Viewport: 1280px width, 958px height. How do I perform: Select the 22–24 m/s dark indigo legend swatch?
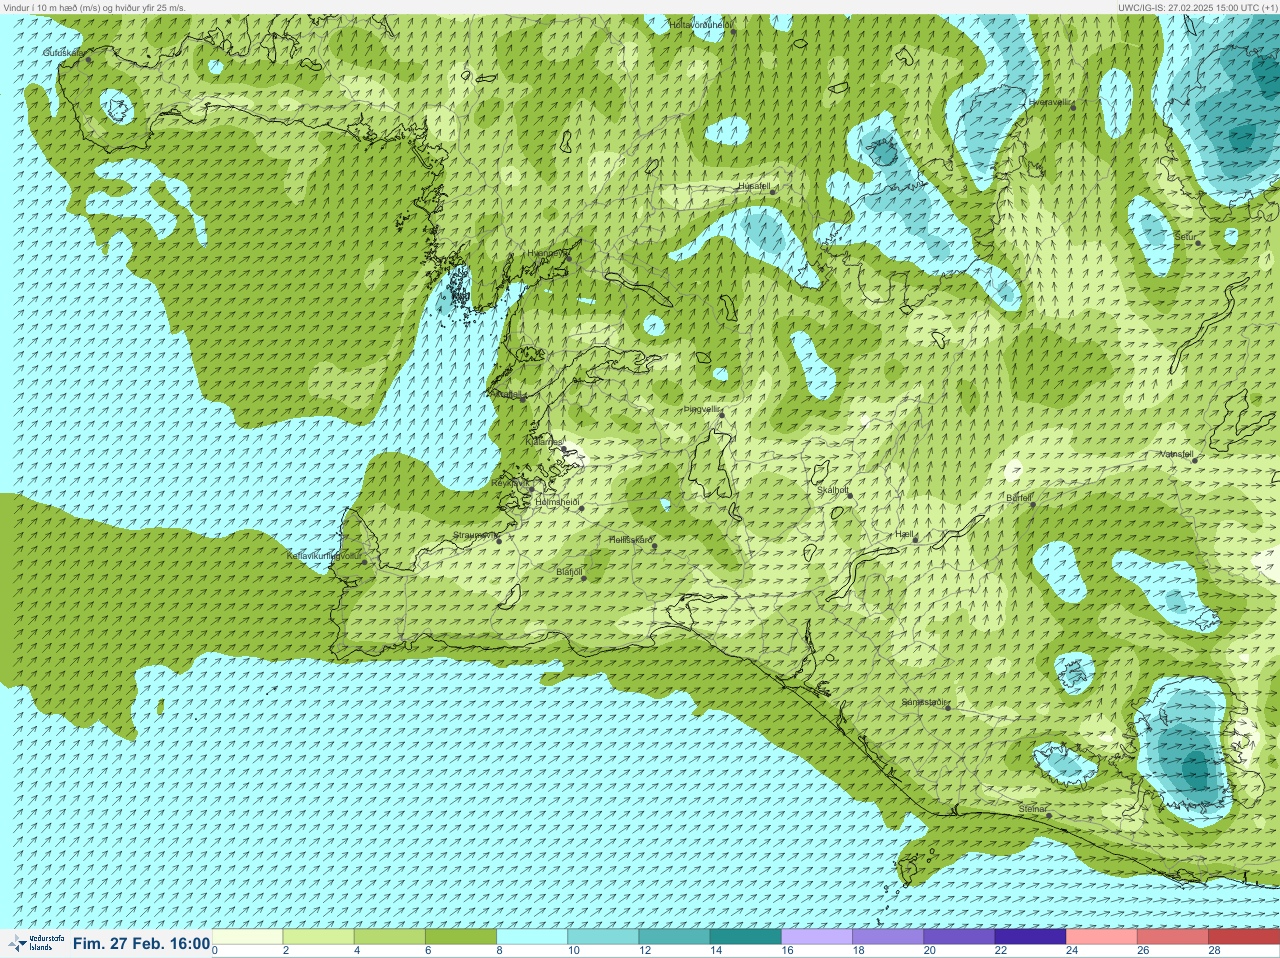(1029, 937)
